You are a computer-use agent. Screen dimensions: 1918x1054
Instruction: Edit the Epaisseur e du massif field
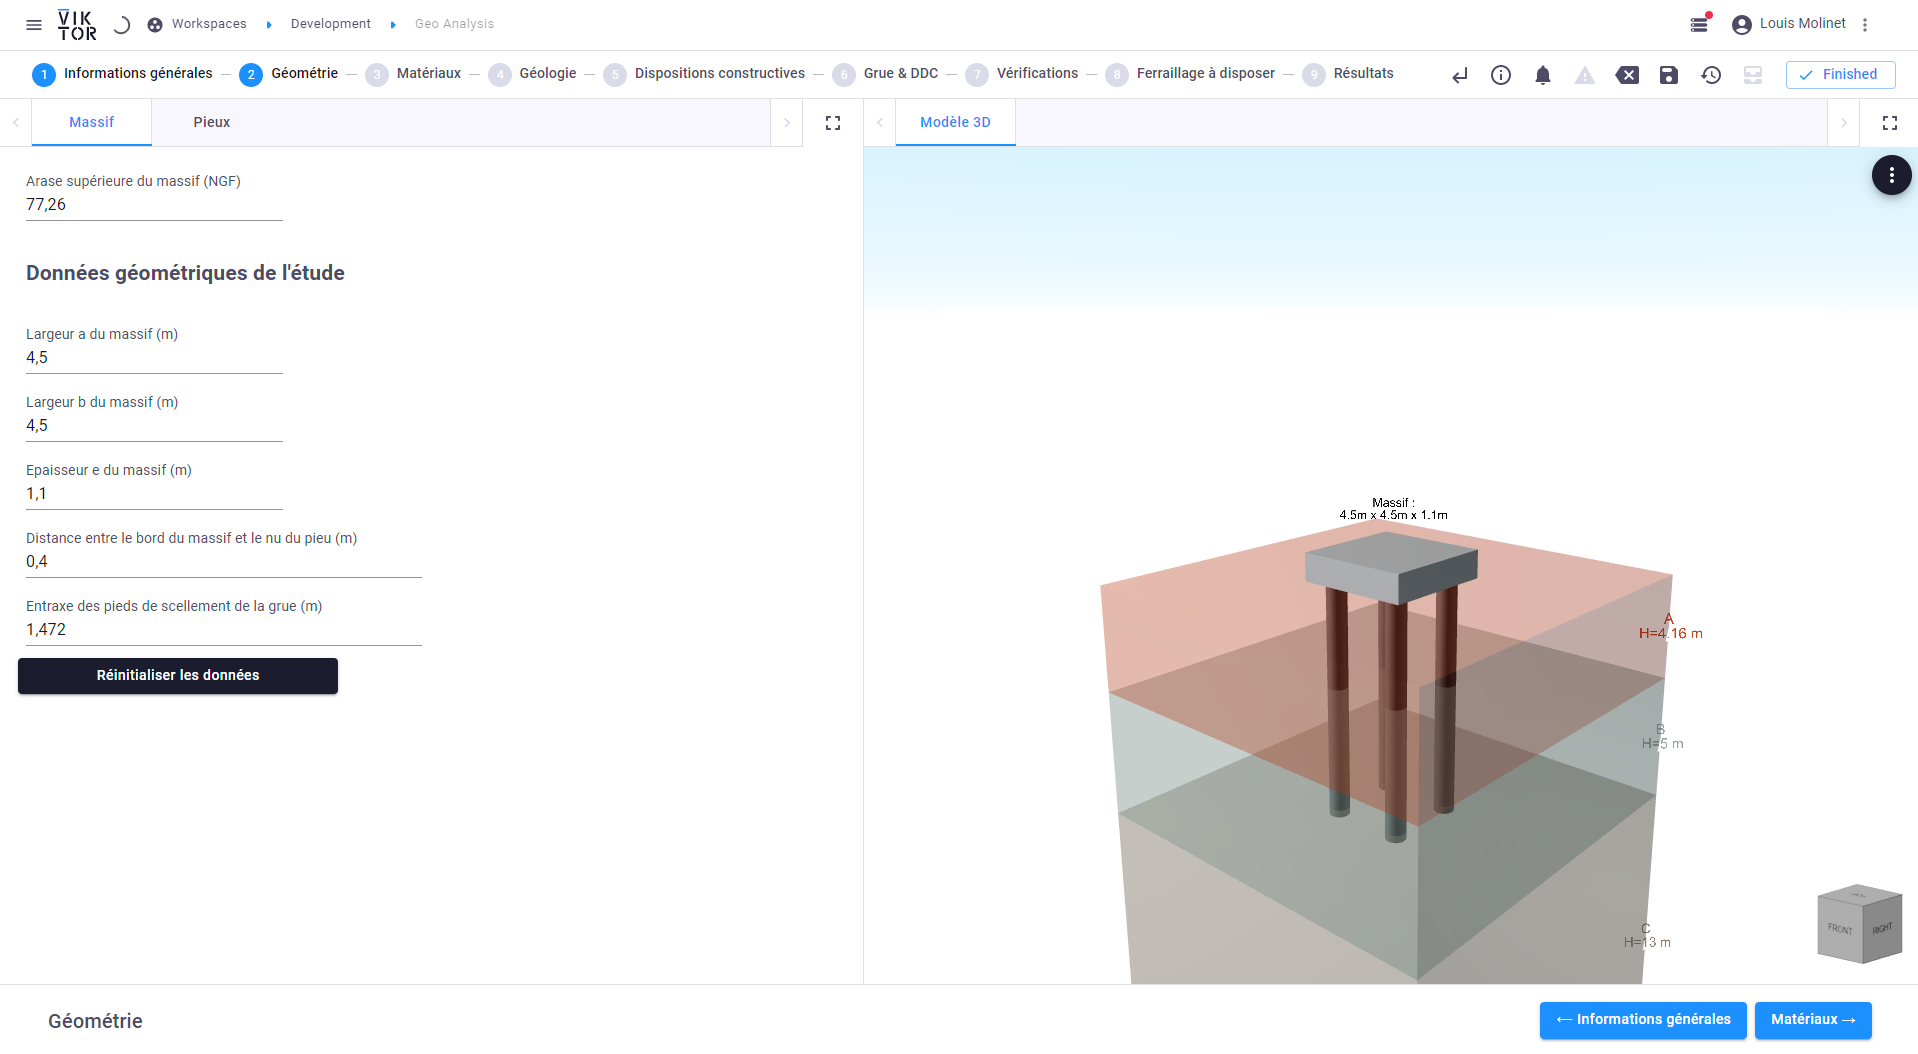[x=154, y=494]
